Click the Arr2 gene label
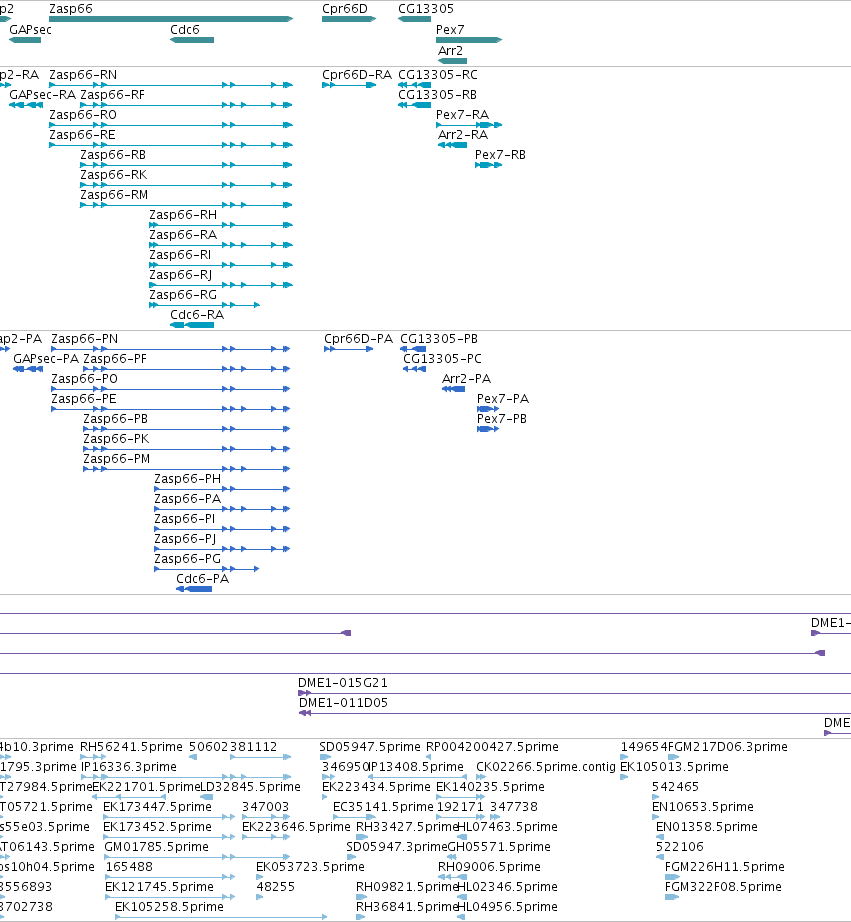The width and height of the screenshot is (851, 922). pos(450,51)
